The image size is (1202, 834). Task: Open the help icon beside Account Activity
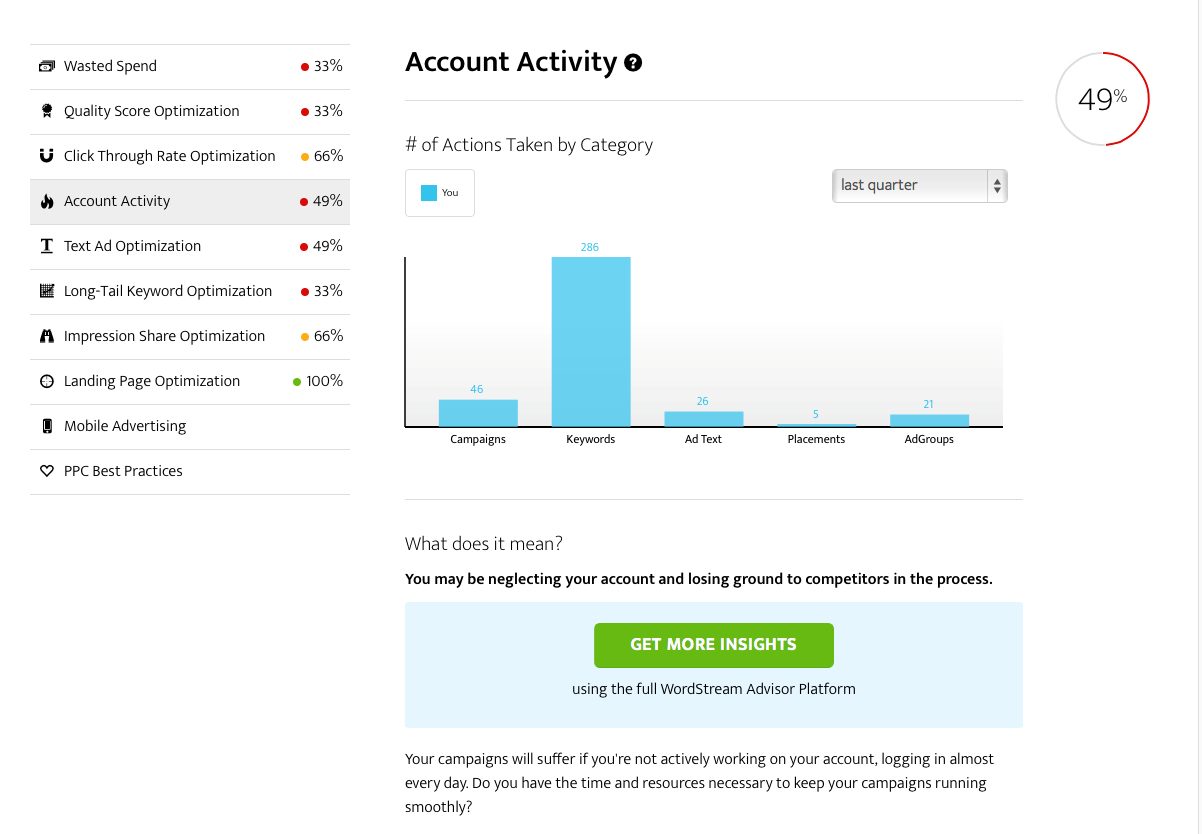click(x=633, y=63)
